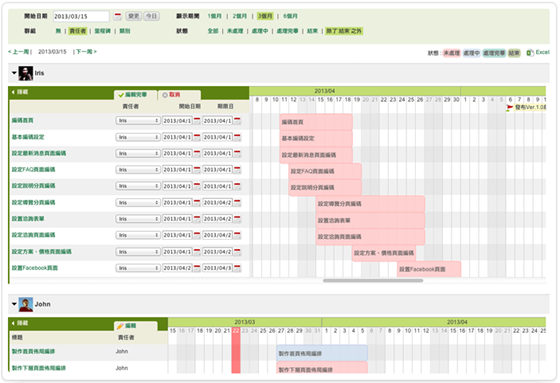The image size is (560, 383).
Task: Click John's avatar picture
Action: click(x=26, y=304)
